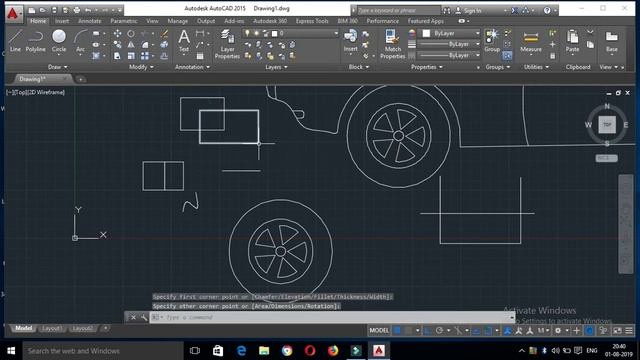Image resolution: width=640 pixels, height=360 pixels.
Task: Click the Table icon in Annotation panel
Action: click(x=200, y=56)
